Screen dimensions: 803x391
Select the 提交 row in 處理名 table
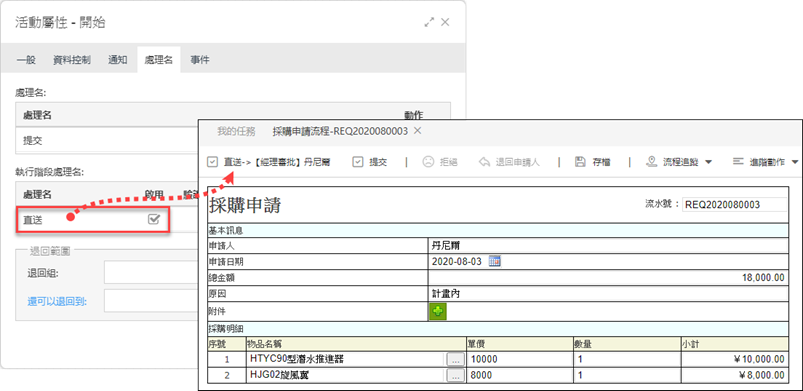click(x=108, y=140)
